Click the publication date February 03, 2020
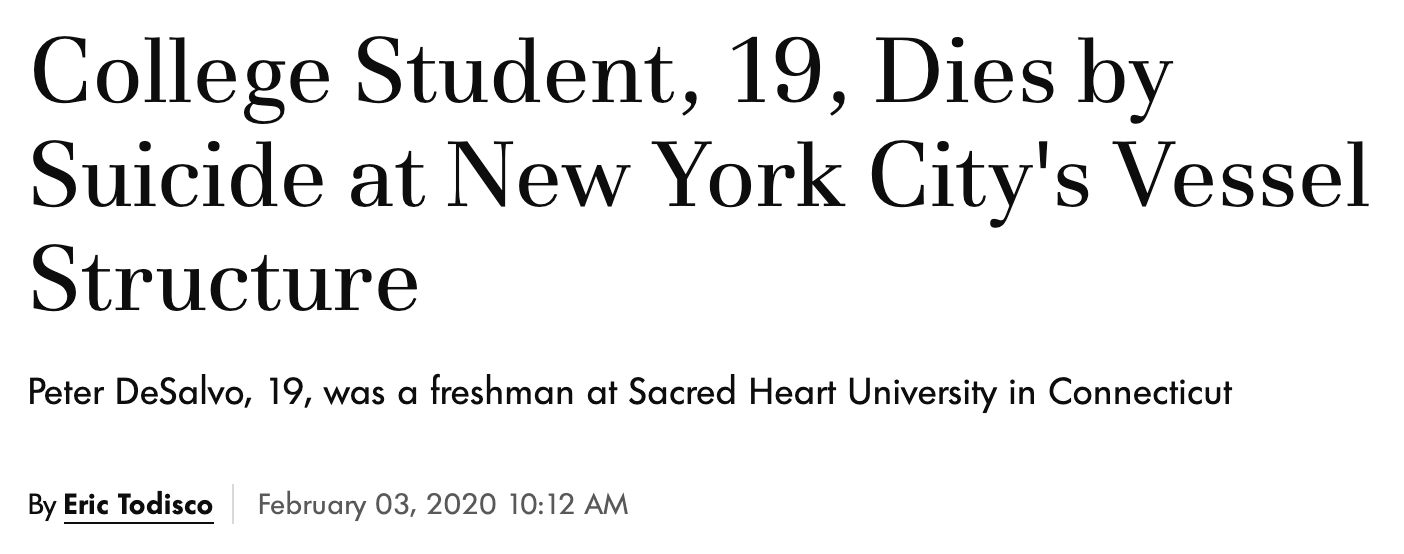Viewport: 1404px width, 554px height. (x=377, y=504)
